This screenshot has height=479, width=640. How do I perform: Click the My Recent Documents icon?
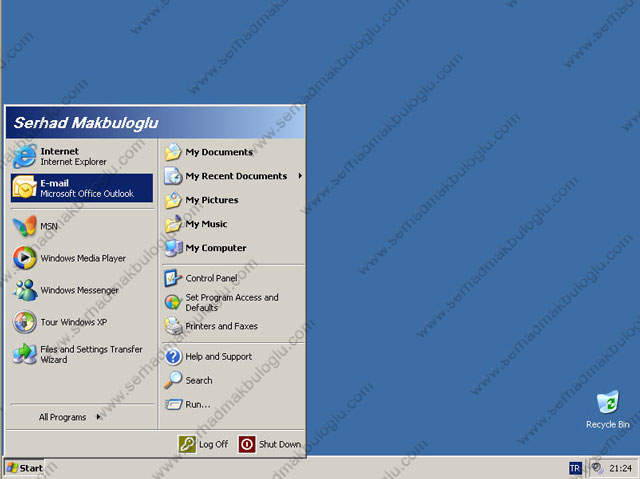pos(173,176)
